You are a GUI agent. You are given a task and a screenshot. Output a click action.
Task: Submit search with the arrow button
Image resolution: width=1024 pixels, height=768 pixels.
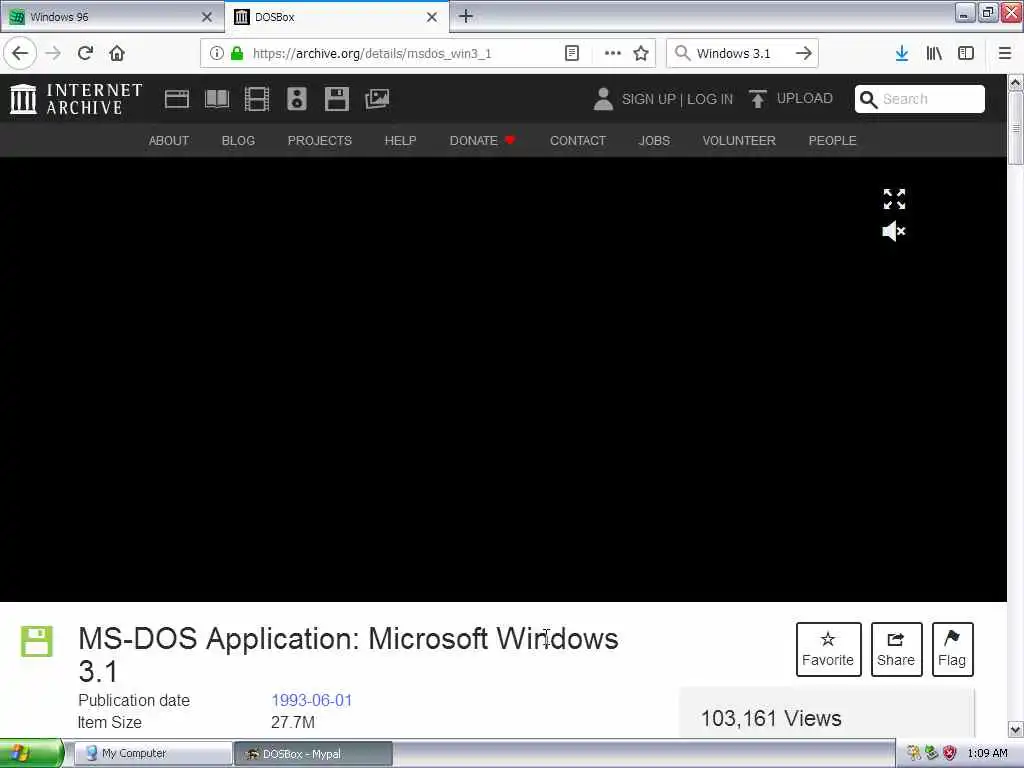pyautogui.click(x=804, y=54)
